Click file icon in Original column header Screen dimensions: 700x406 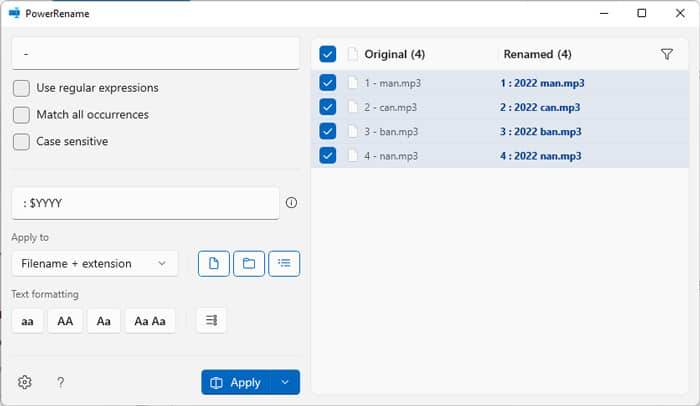(353, 54)
